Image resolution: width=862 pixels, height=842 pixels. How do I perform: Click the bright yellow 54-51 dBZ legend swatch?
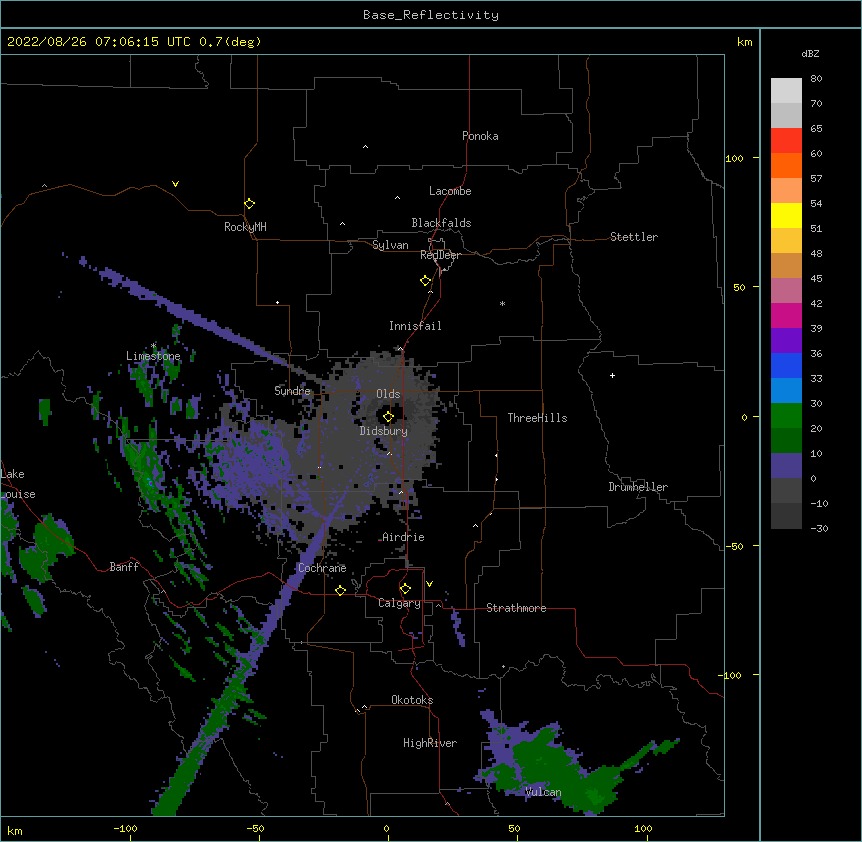coord(786,215)
